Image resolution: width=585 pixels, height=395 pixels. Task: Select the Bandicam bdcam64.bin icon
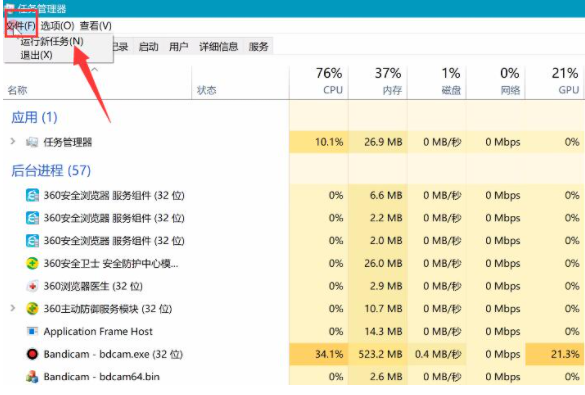pos(32,377)
